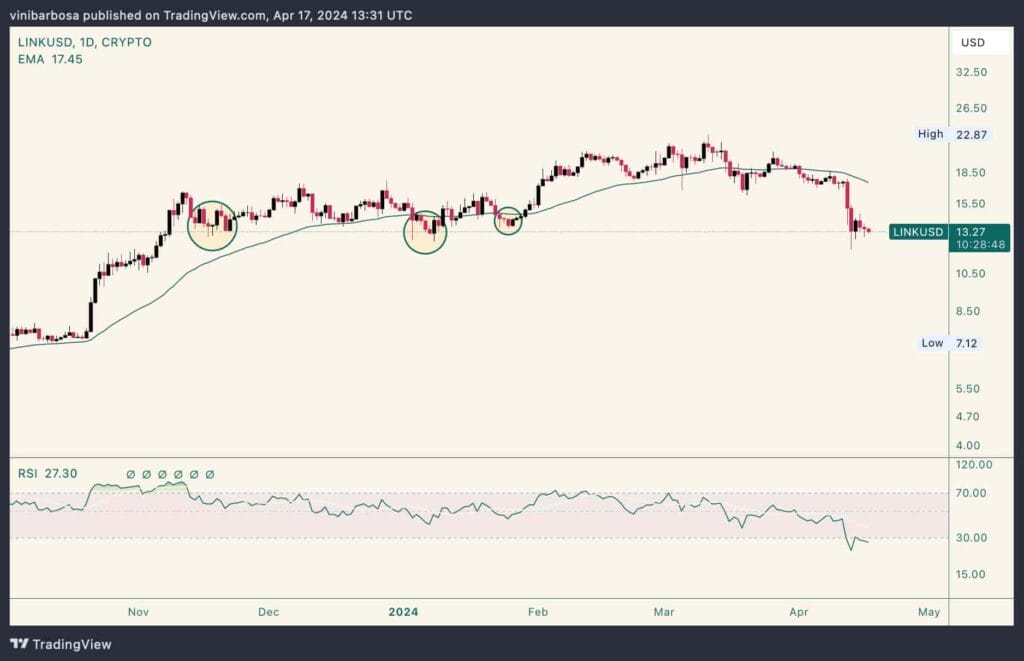Click the TradingView logo icon
Image resolution: width=1024 pixels, height=661 pixels.
pyautogui.click(x=22, y=643)
